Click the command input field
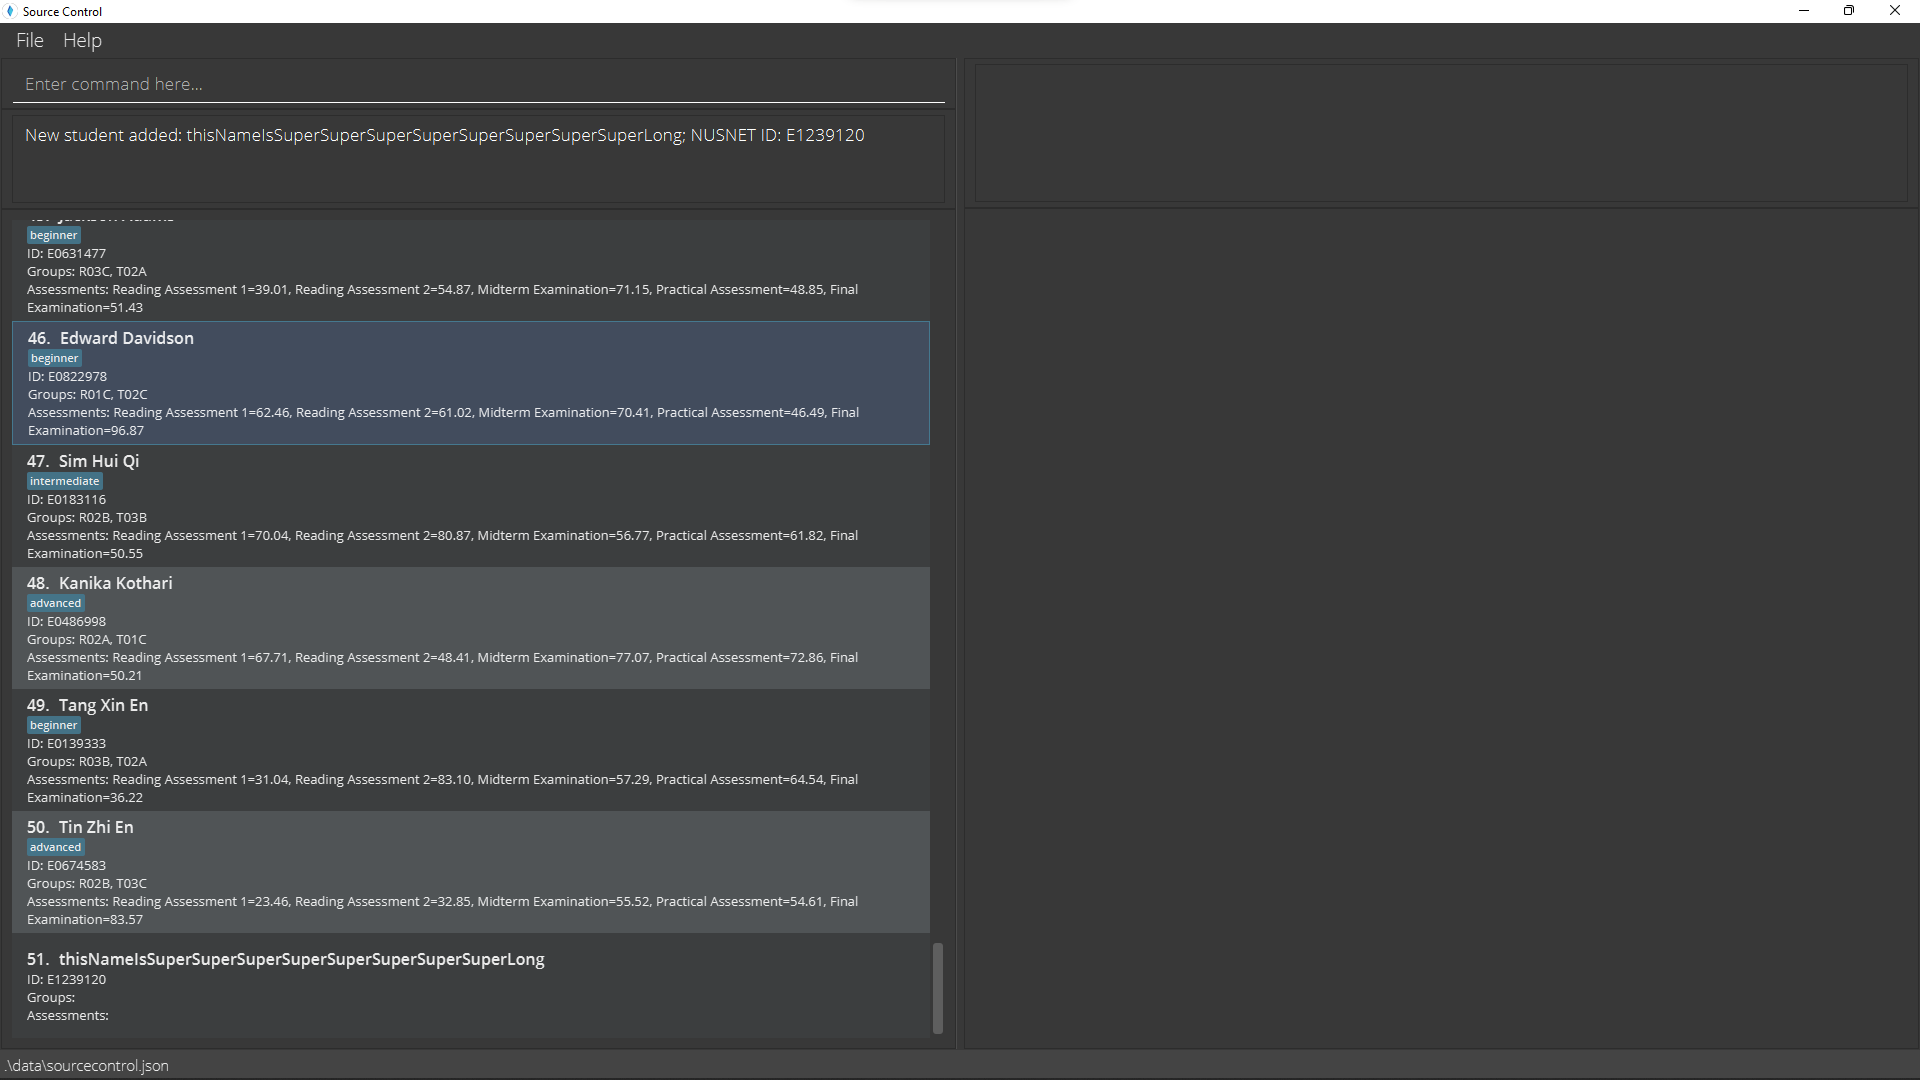1920x1080 pixels. coord(478,84)
